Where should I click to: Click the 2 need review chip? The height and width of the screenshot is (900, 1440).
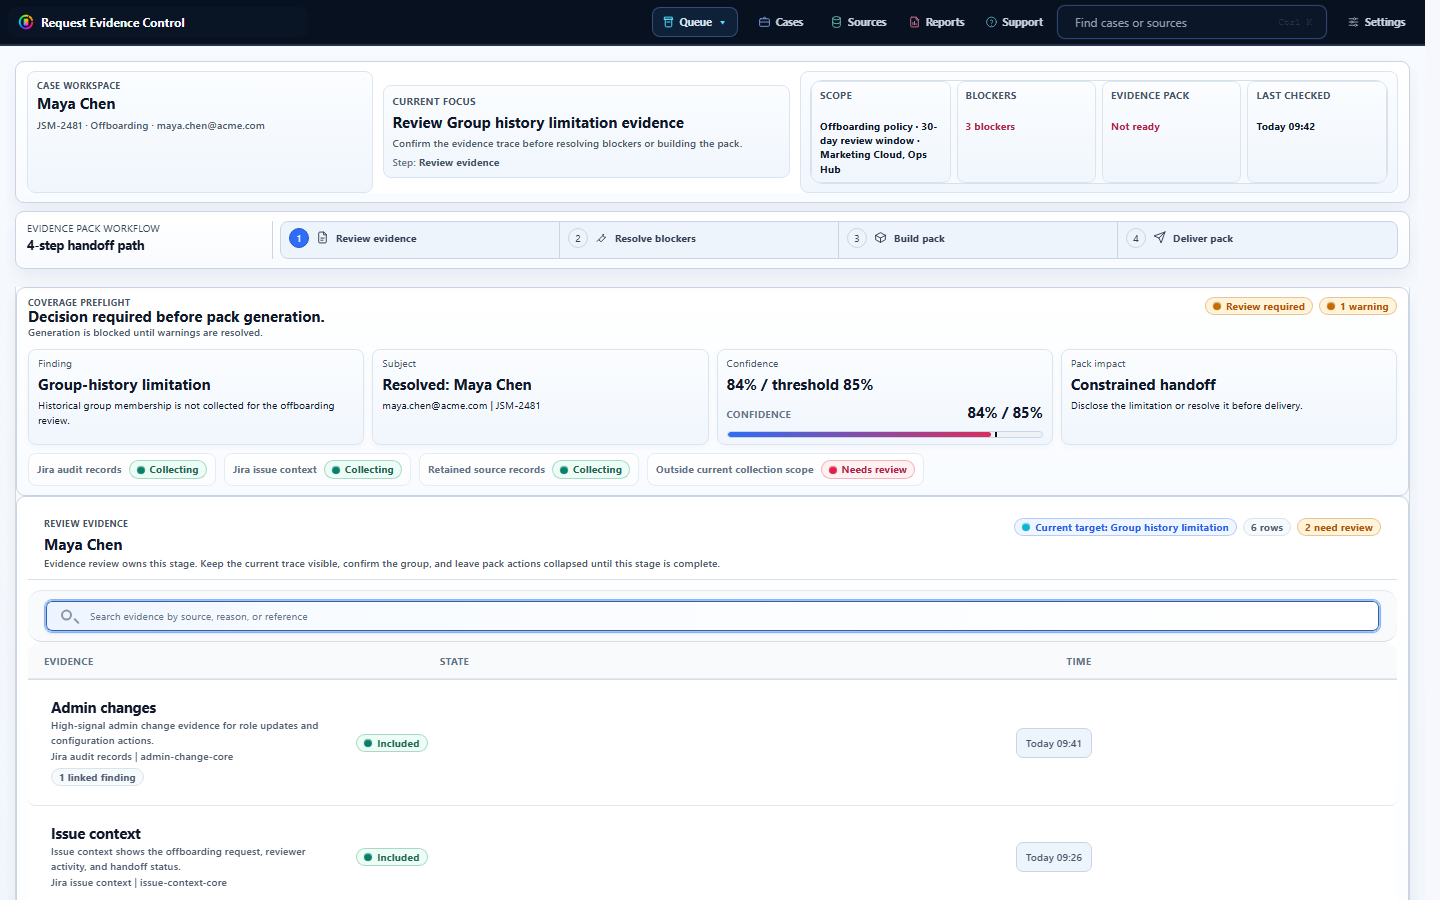[1339, 528]
